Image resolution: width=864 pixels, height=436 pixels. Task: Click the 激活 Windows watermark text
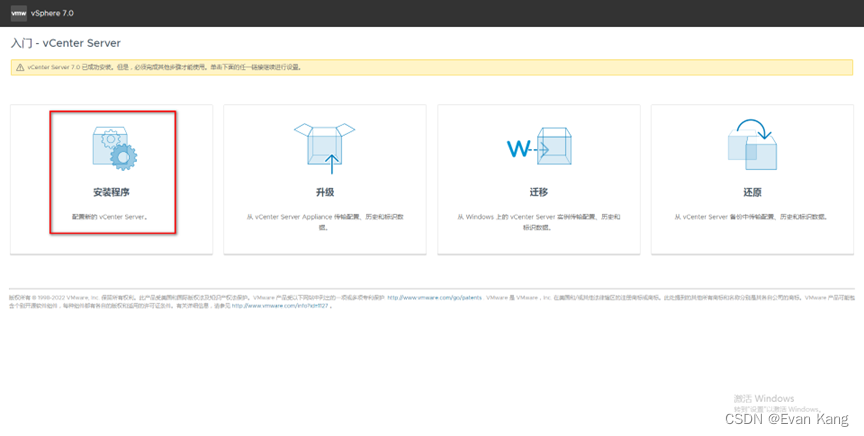coord(763,398)
